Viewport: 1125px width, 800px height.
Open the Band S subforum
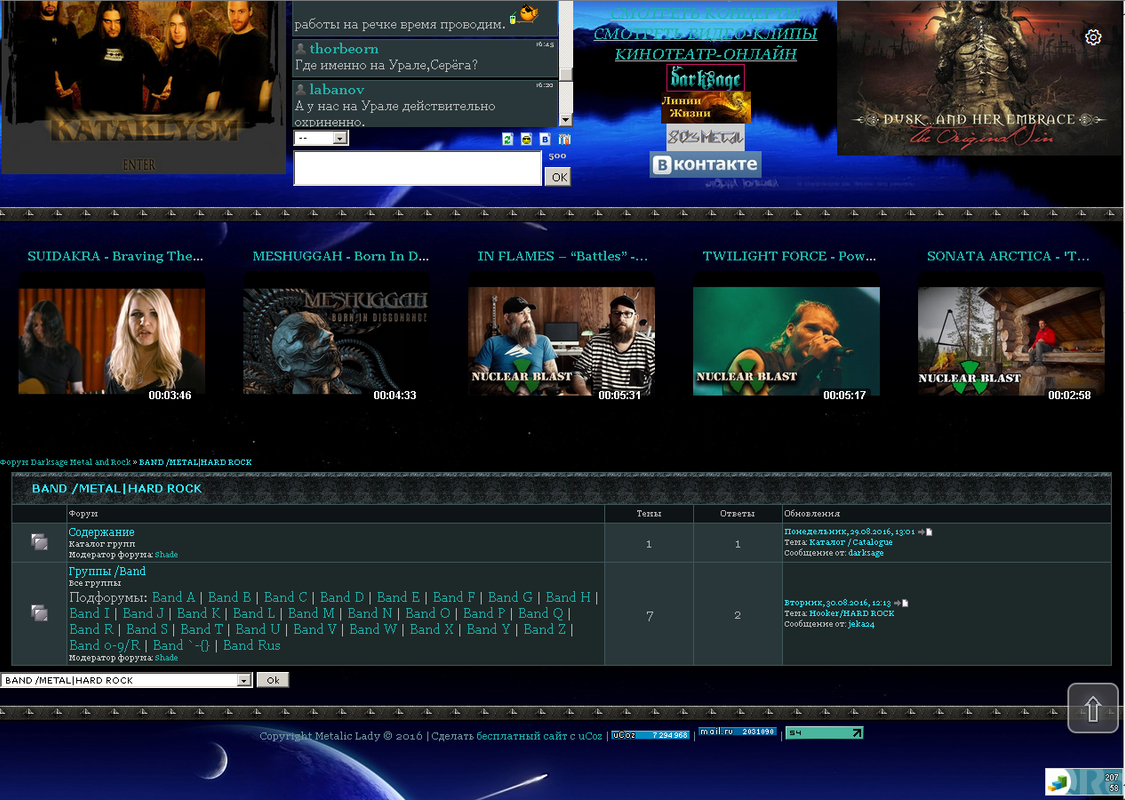click(147, 629)
